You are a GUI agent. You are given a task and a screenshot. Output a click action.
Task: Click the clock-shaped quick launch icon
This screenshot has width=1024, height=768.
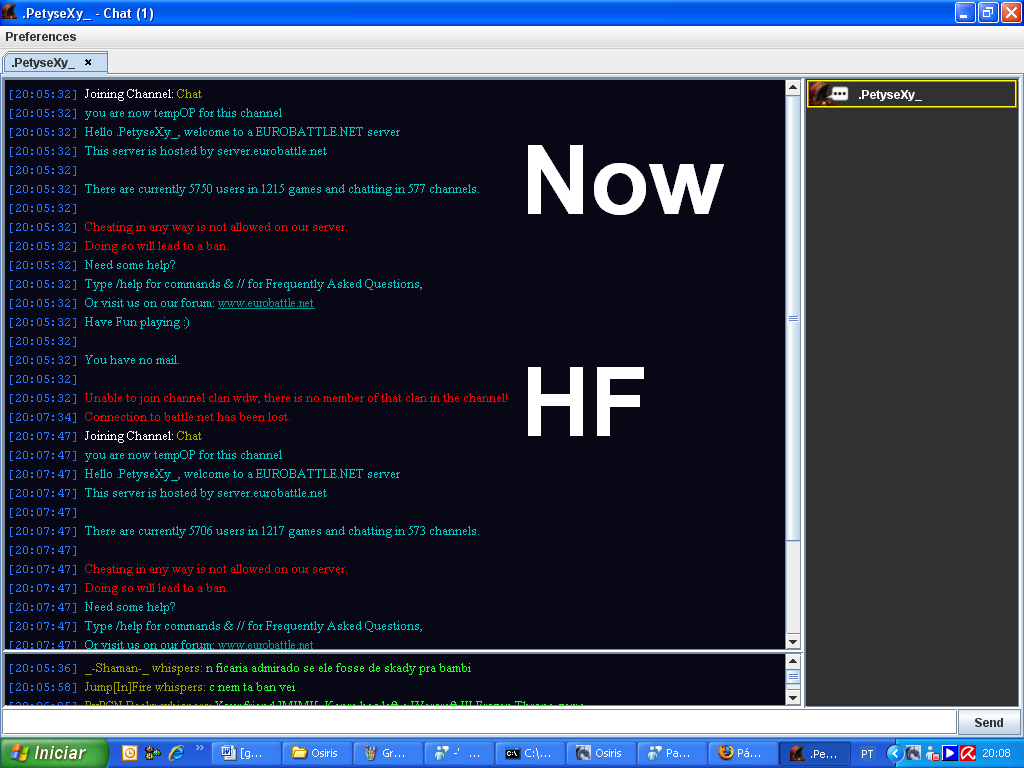pyautogui.click(x=130, y=753)
